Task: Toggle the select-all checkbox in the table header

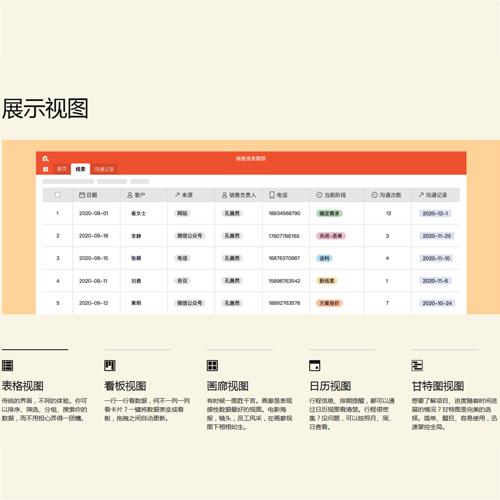Action: [58, 195]
